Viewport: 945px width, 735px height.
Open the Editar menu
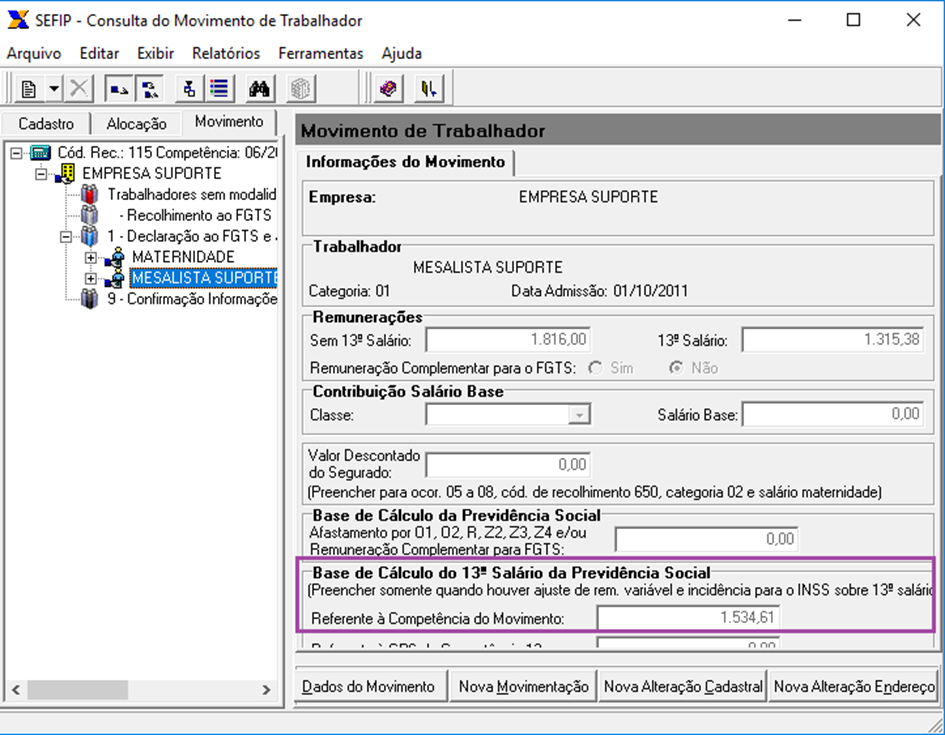click(99, 54)
